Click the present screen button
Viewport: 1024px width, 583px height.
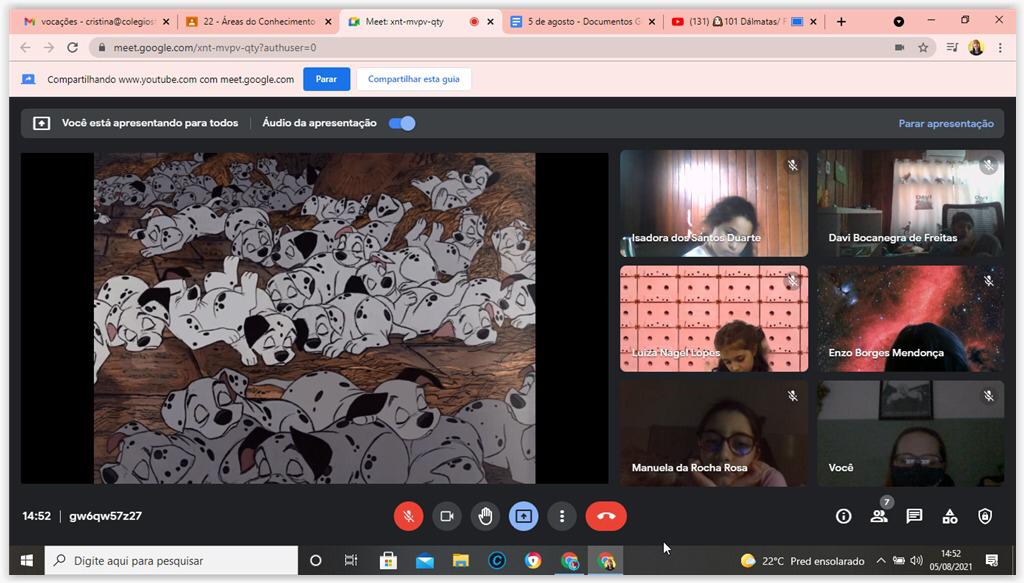coord(523,516)
